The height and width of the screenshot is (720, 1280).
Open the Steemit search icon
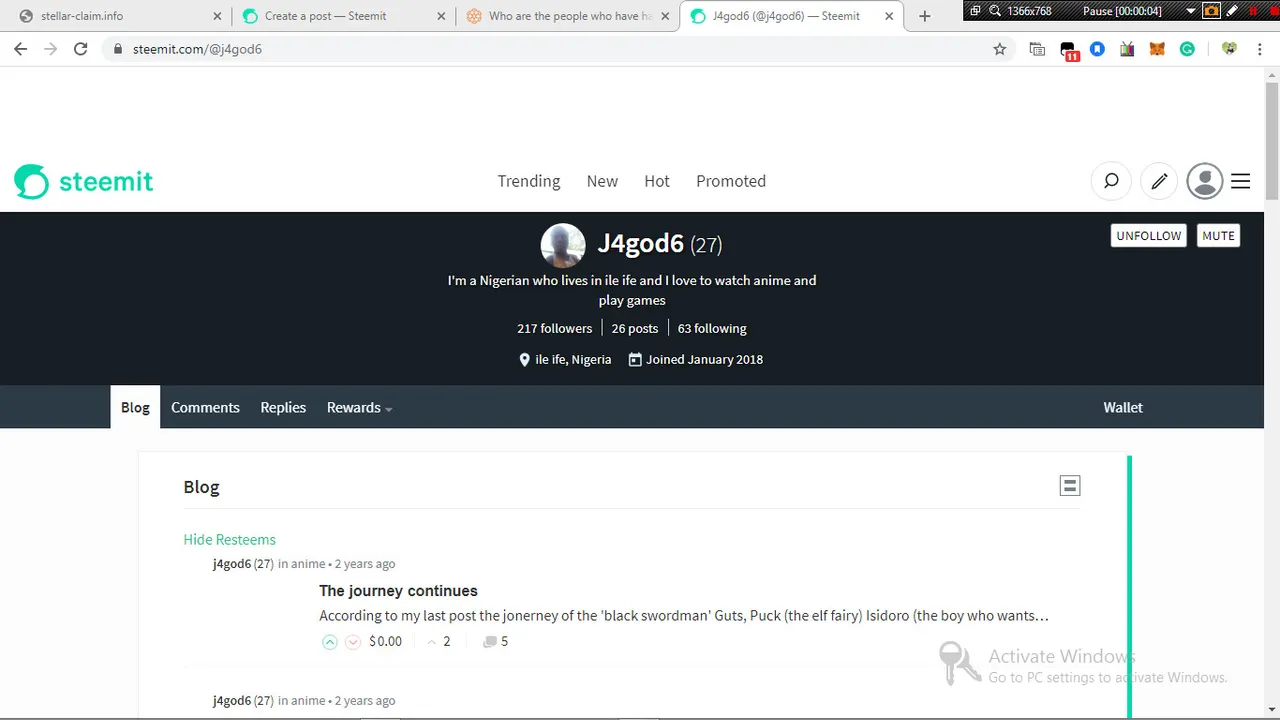(x=1111, y=181)
